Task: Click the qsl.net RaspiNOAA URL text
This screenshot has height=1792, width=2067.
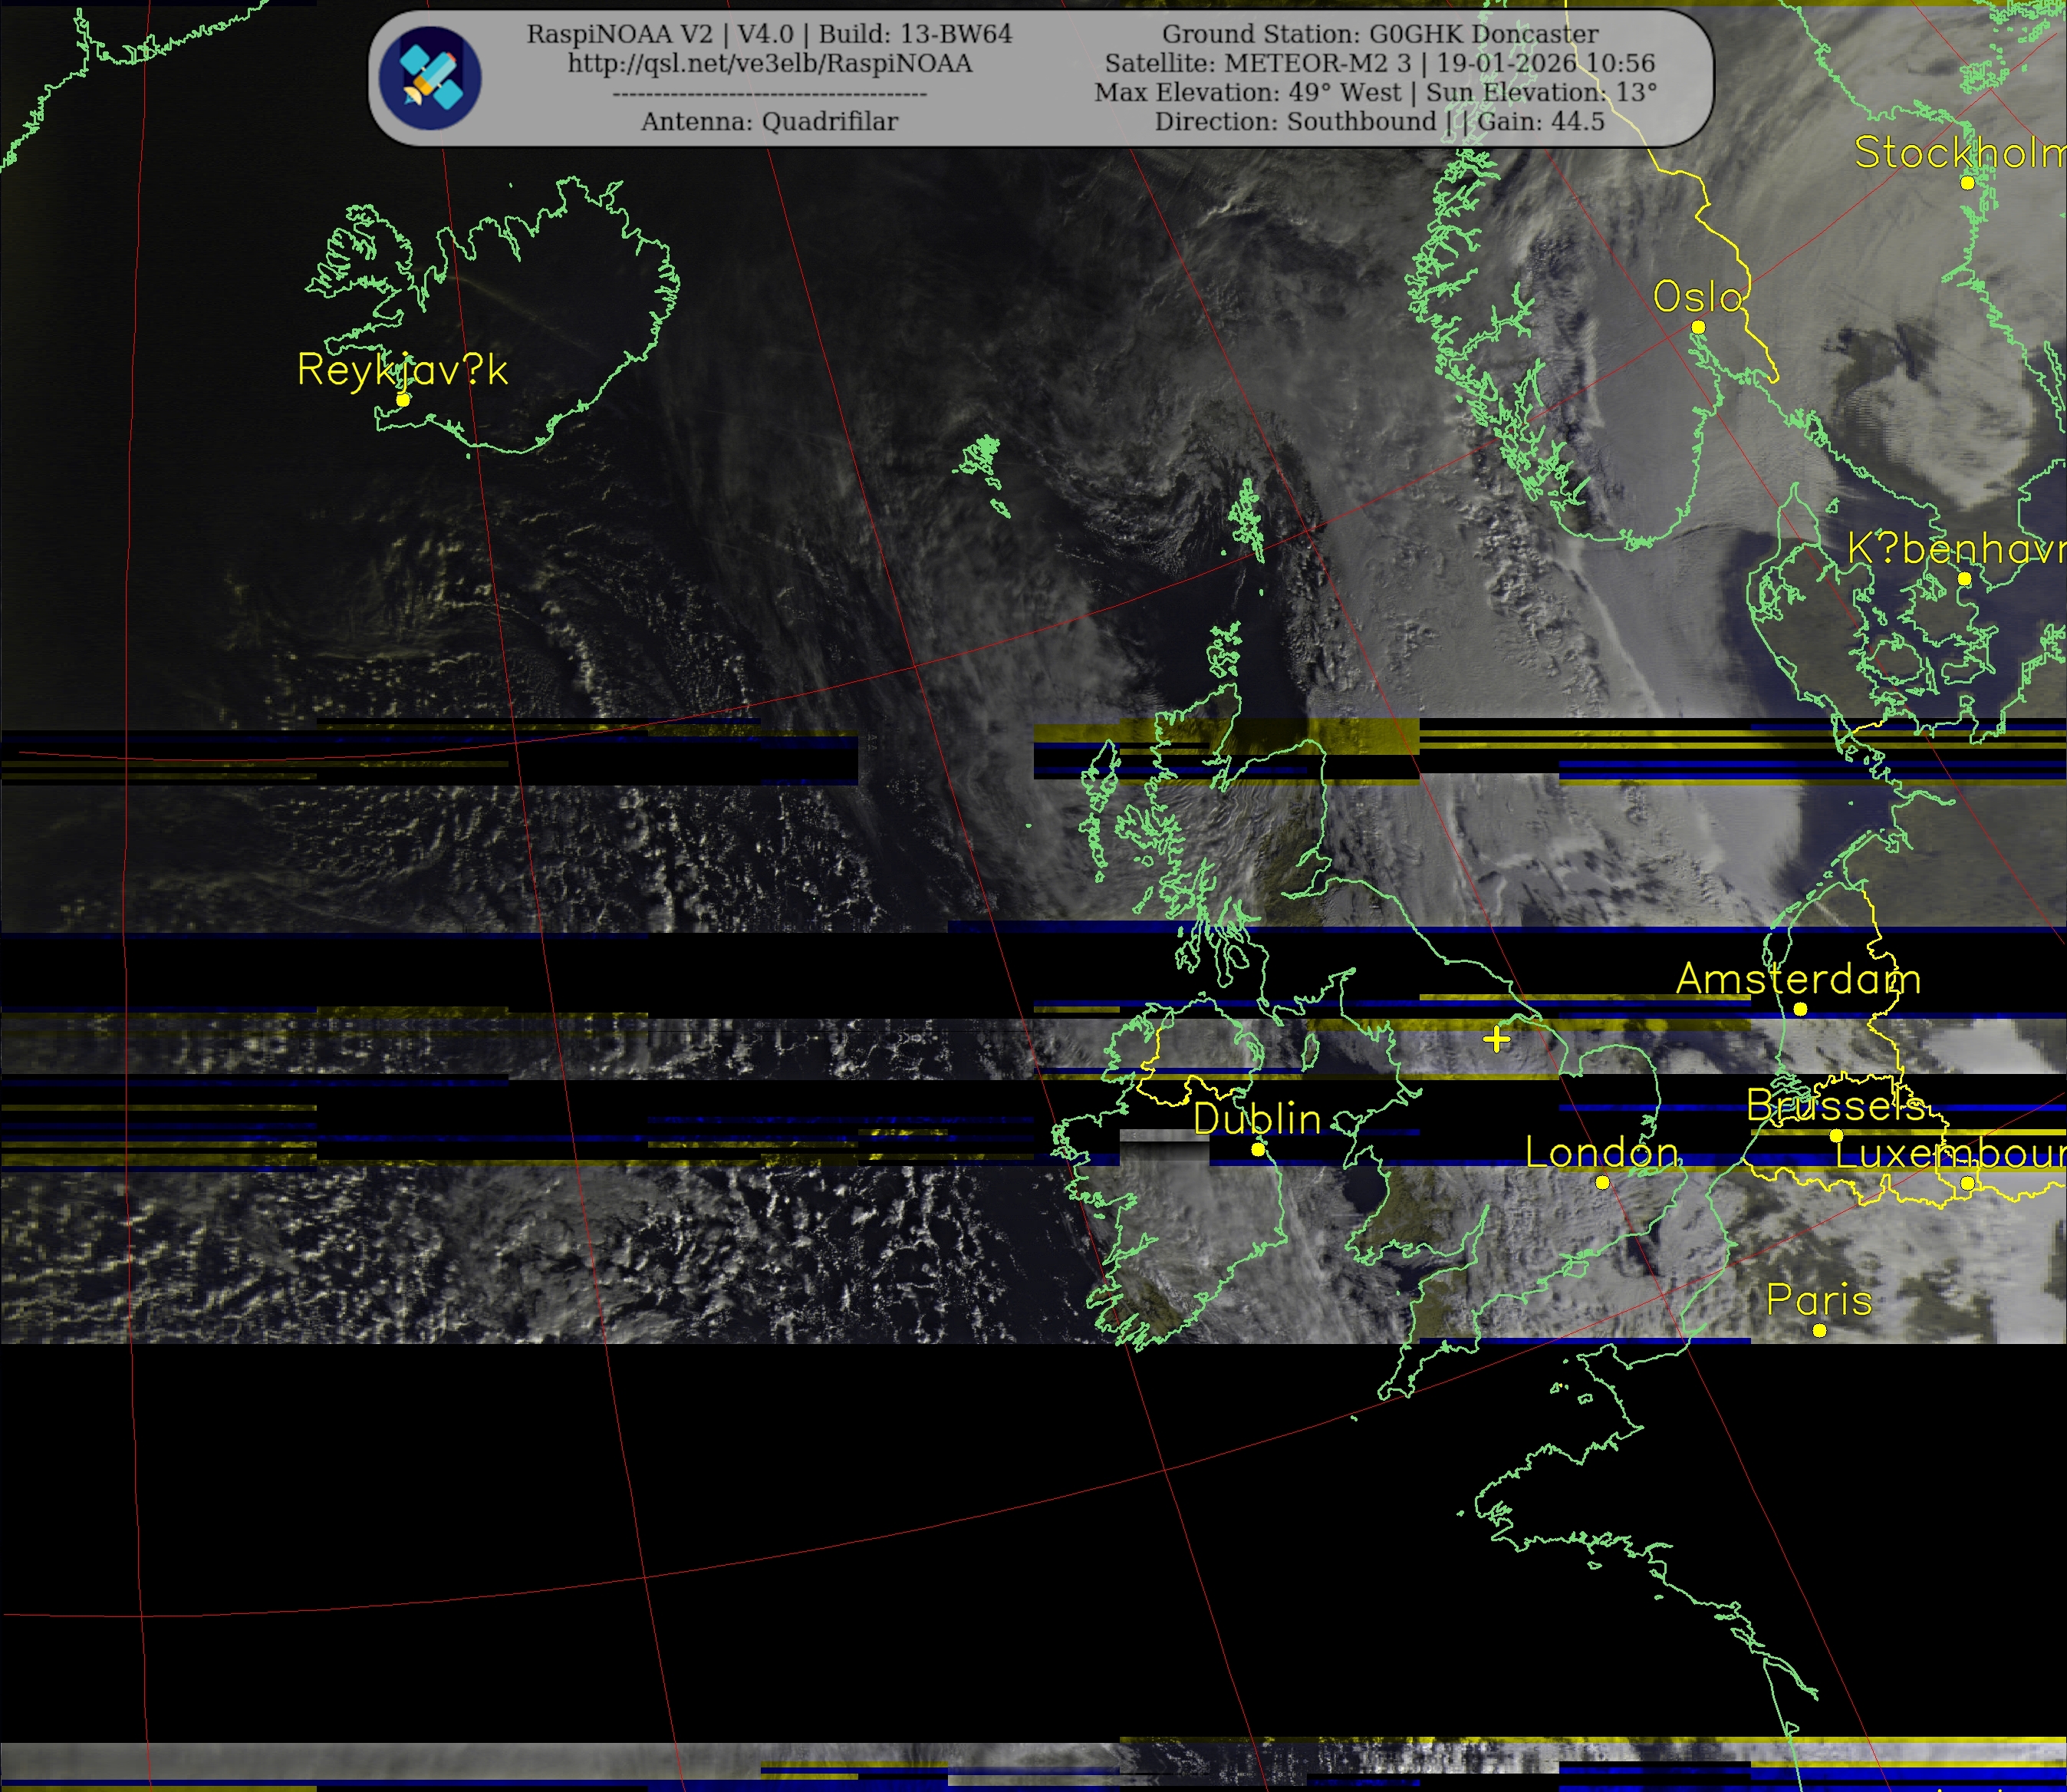Action: pos(769,63)
